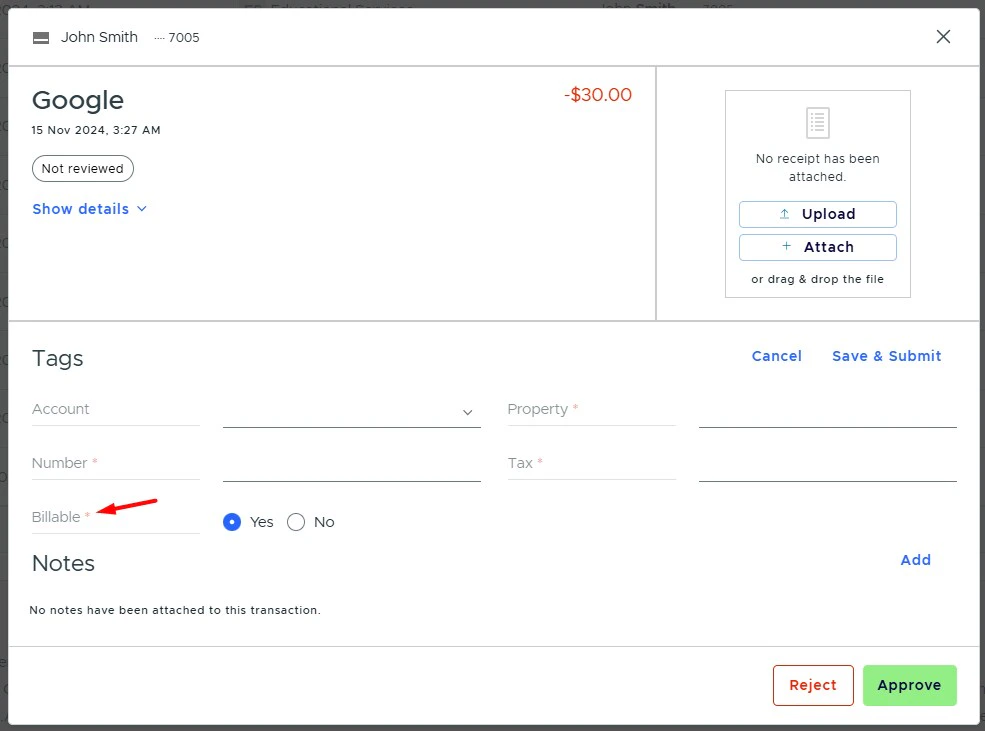This screenshot has width=985, height=731.
Task: Click the Not reviewed status badge
Action: pos(82,168)
